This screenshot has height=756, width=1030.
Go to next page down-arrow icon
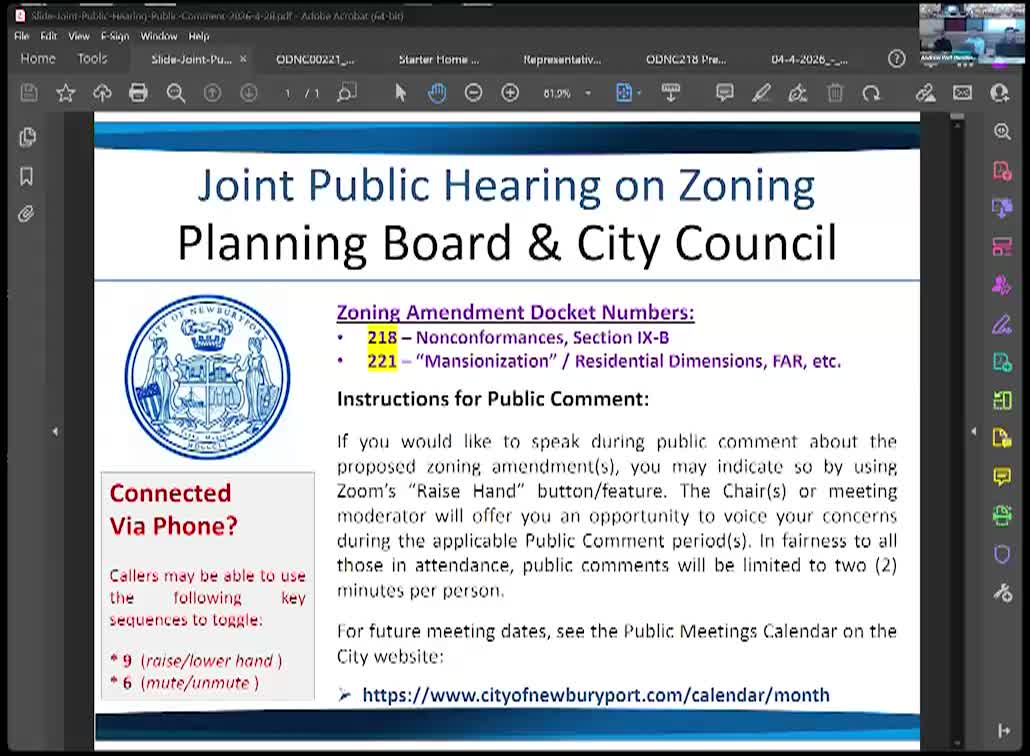point(248,93)
